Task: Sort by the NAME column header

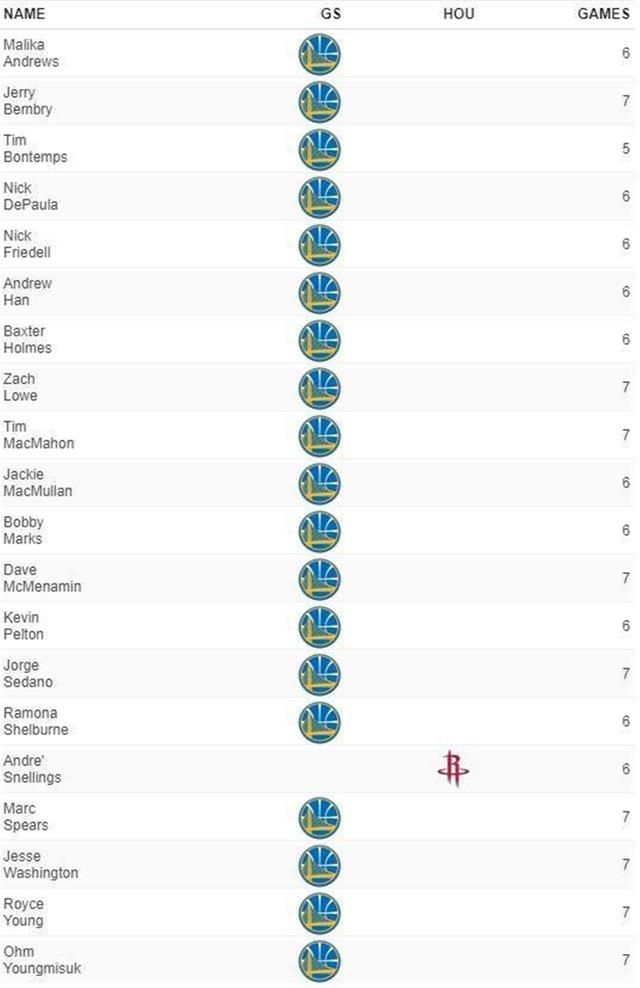Action: tap(24, 14)
